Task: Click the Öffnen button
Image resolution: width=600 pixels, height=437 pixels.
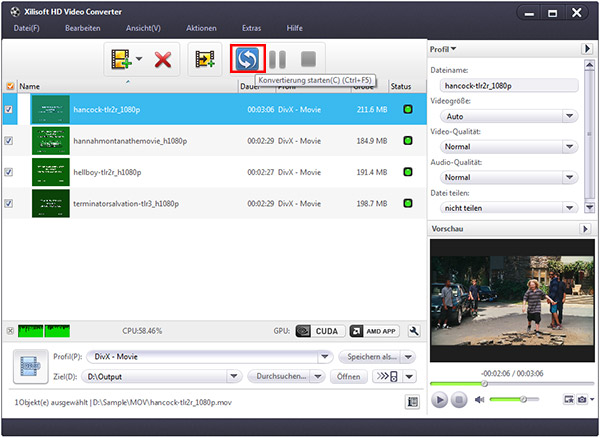Action: [x=349, y=377]
